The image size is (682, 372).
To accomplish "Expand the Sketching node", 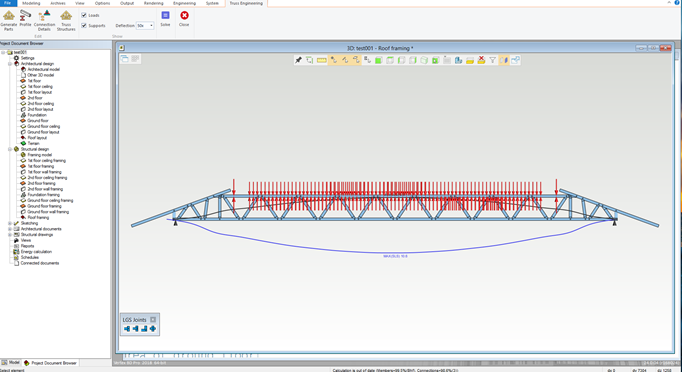I will [10, 223].
